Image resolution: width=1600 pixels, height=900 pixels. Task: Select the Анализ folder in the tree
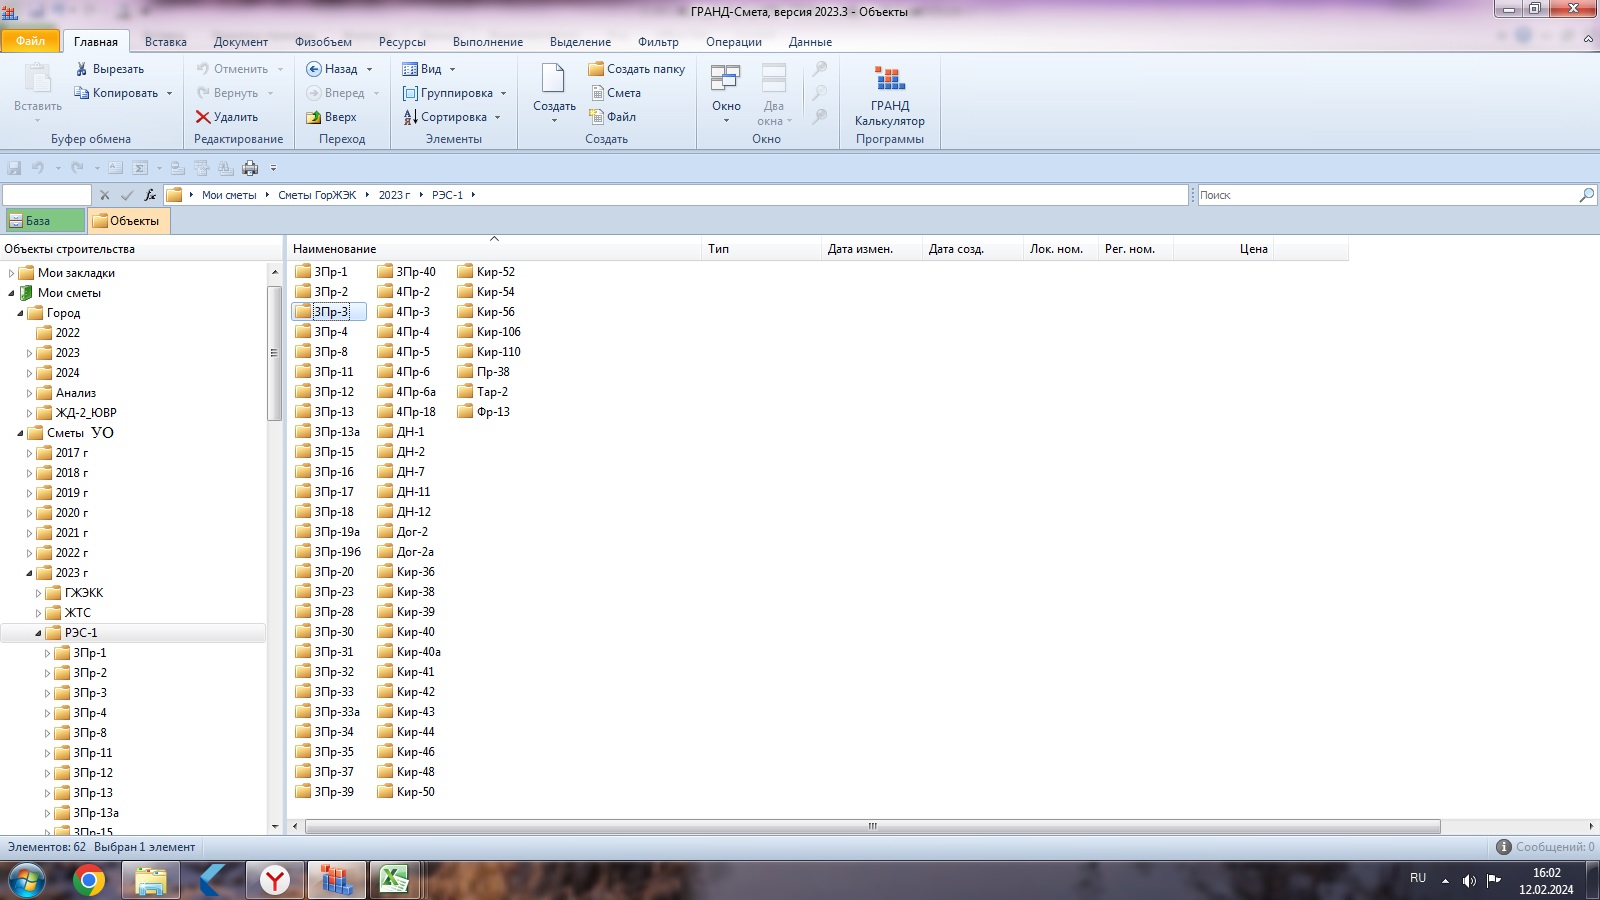coord(67,393)
